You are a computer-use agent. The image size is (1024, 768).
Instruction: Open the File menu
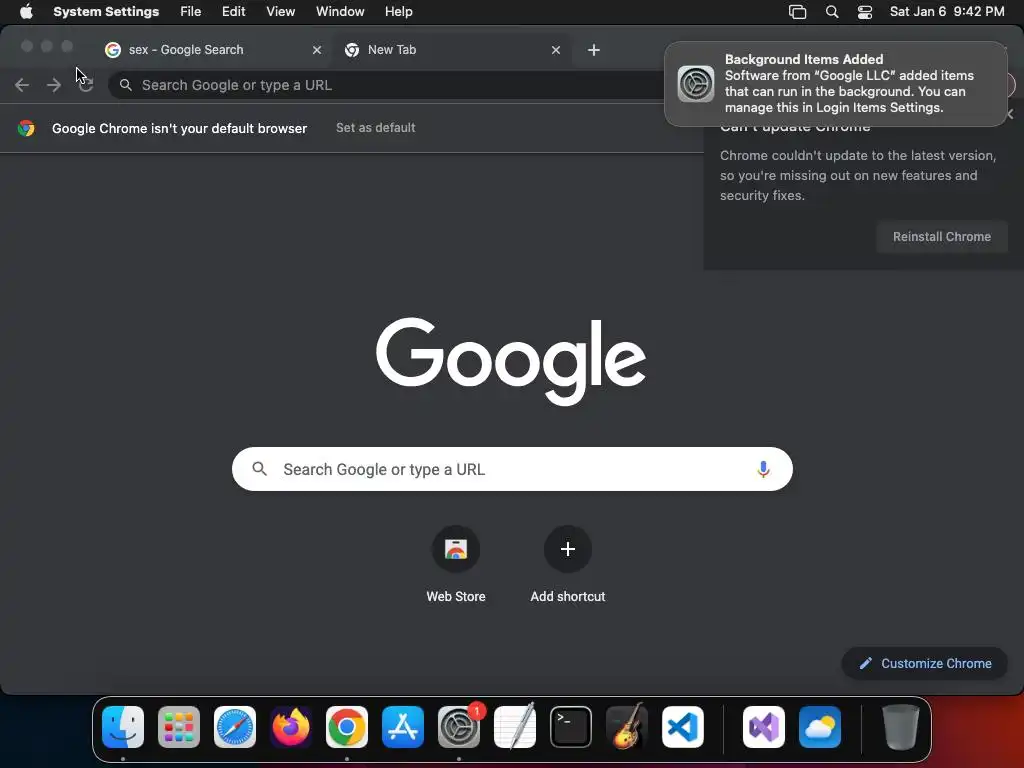(x=191, y=12)
